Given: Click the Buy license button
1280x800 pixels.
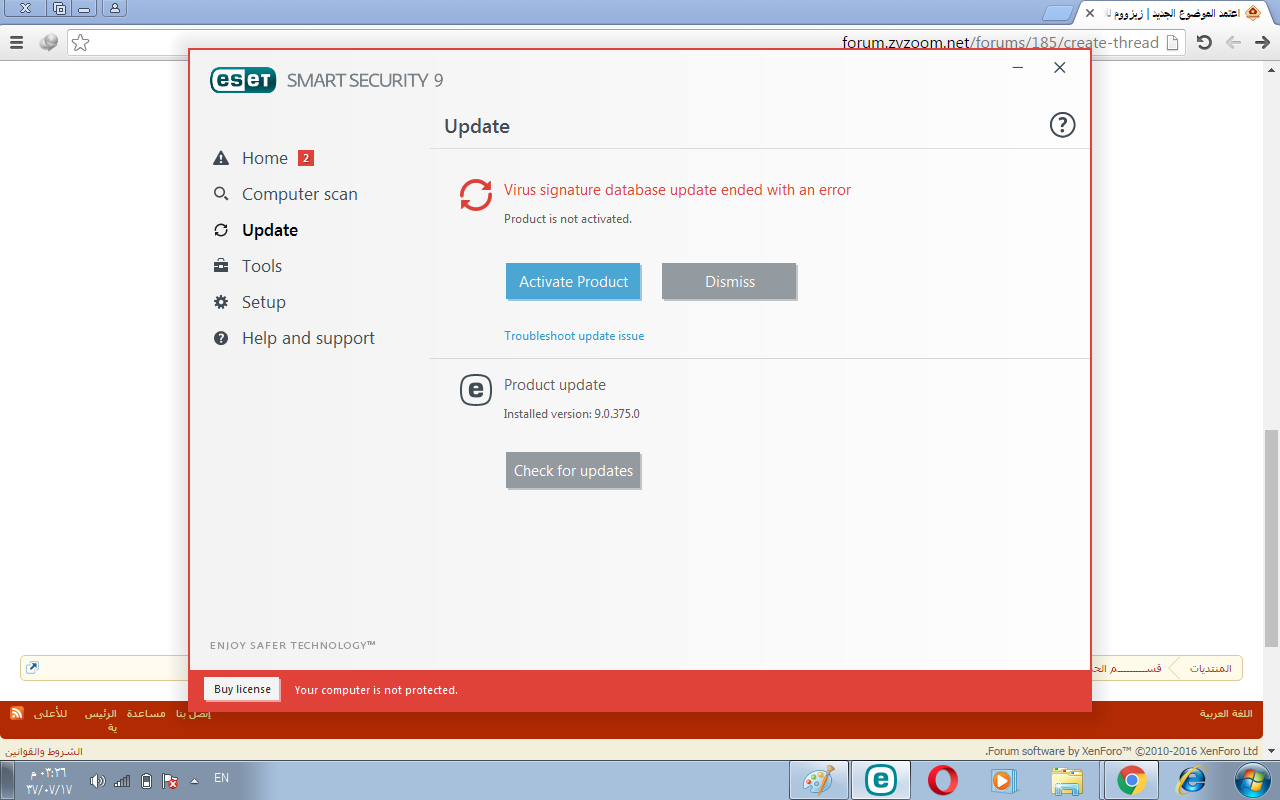Looking at the screenshot, I should pos(242,689).
